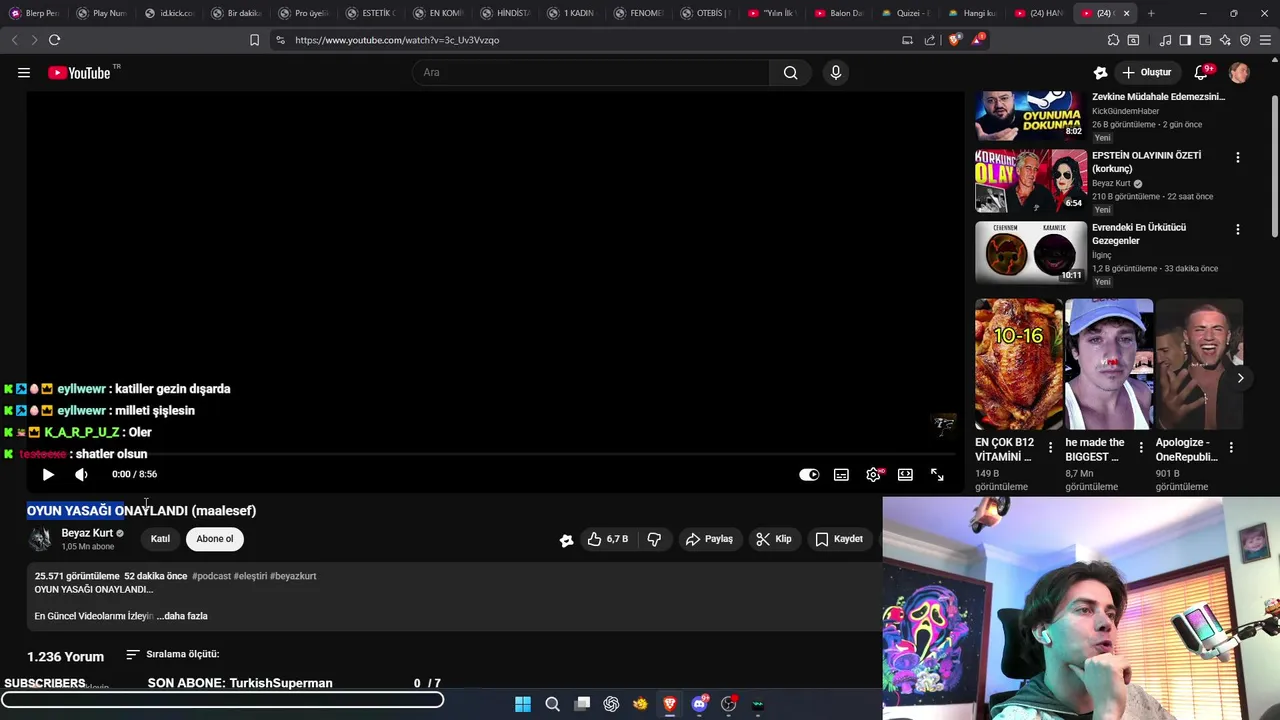Join the channel via Katıl
1280x720 pixels.
(x=160, y=539)
